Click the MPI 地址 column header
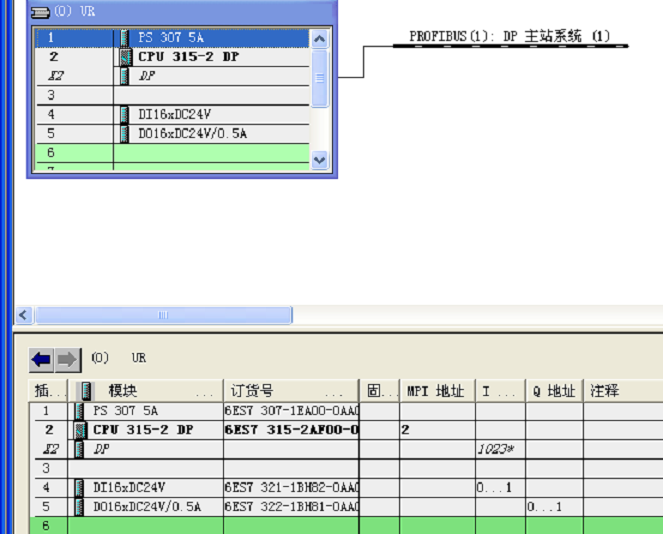The width and height of the screenshot is (663, 534). 438,391
